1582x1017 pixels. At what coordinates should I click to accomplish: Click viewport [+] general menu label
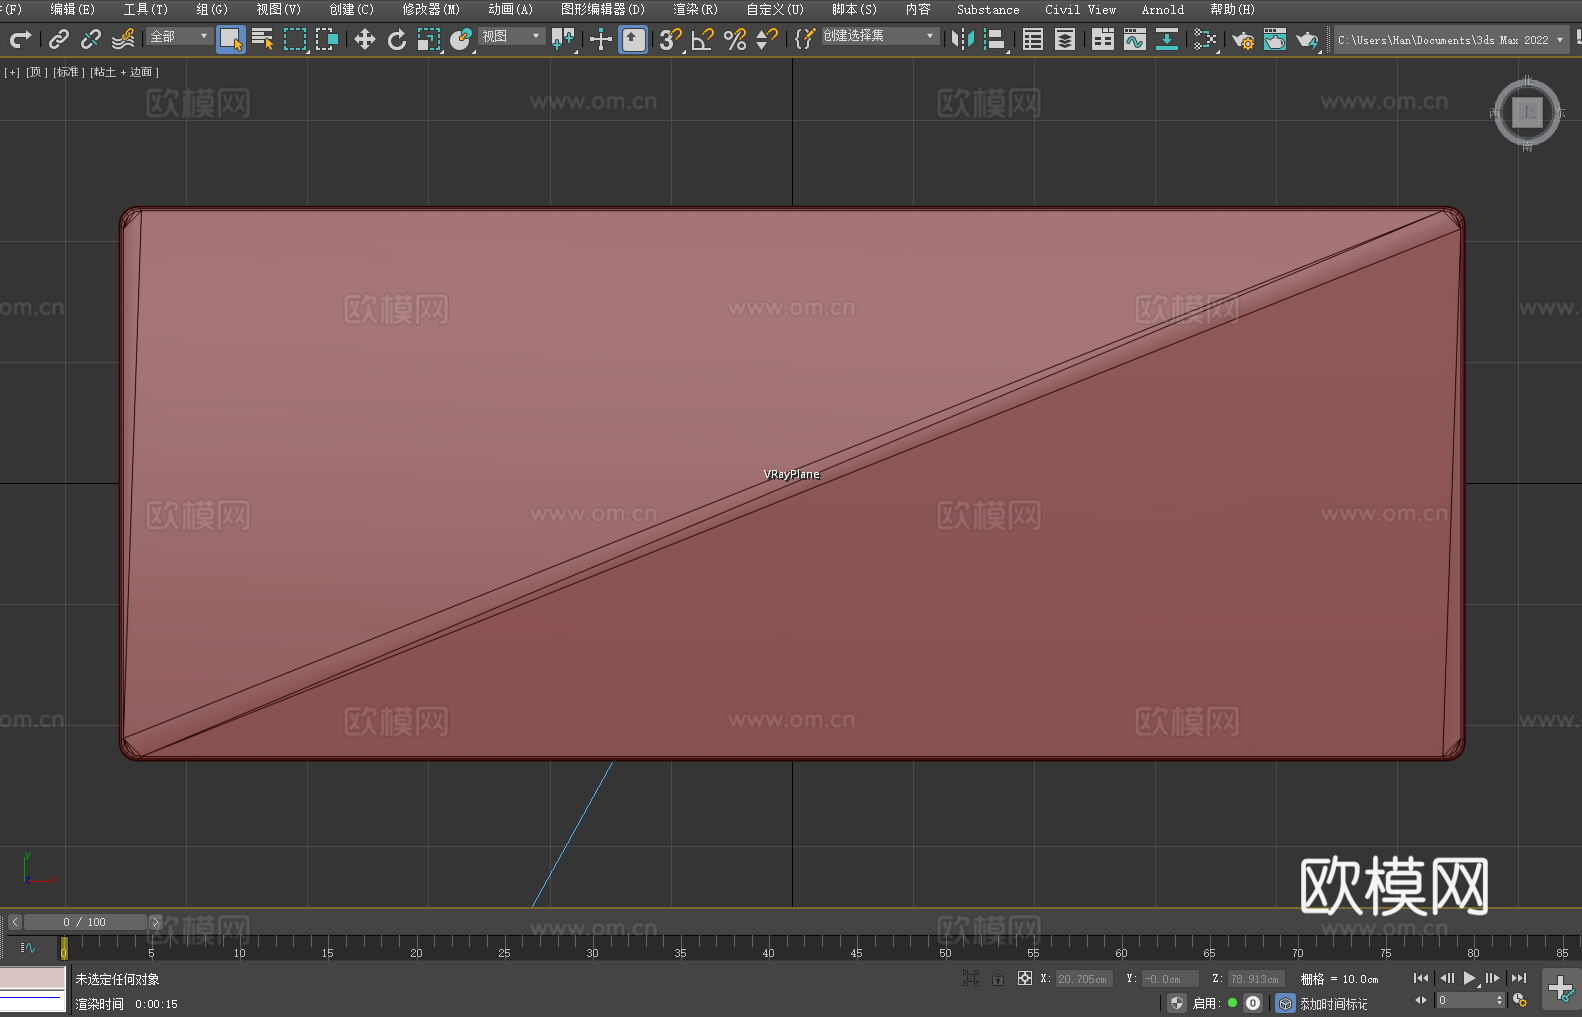pos(12,72)
